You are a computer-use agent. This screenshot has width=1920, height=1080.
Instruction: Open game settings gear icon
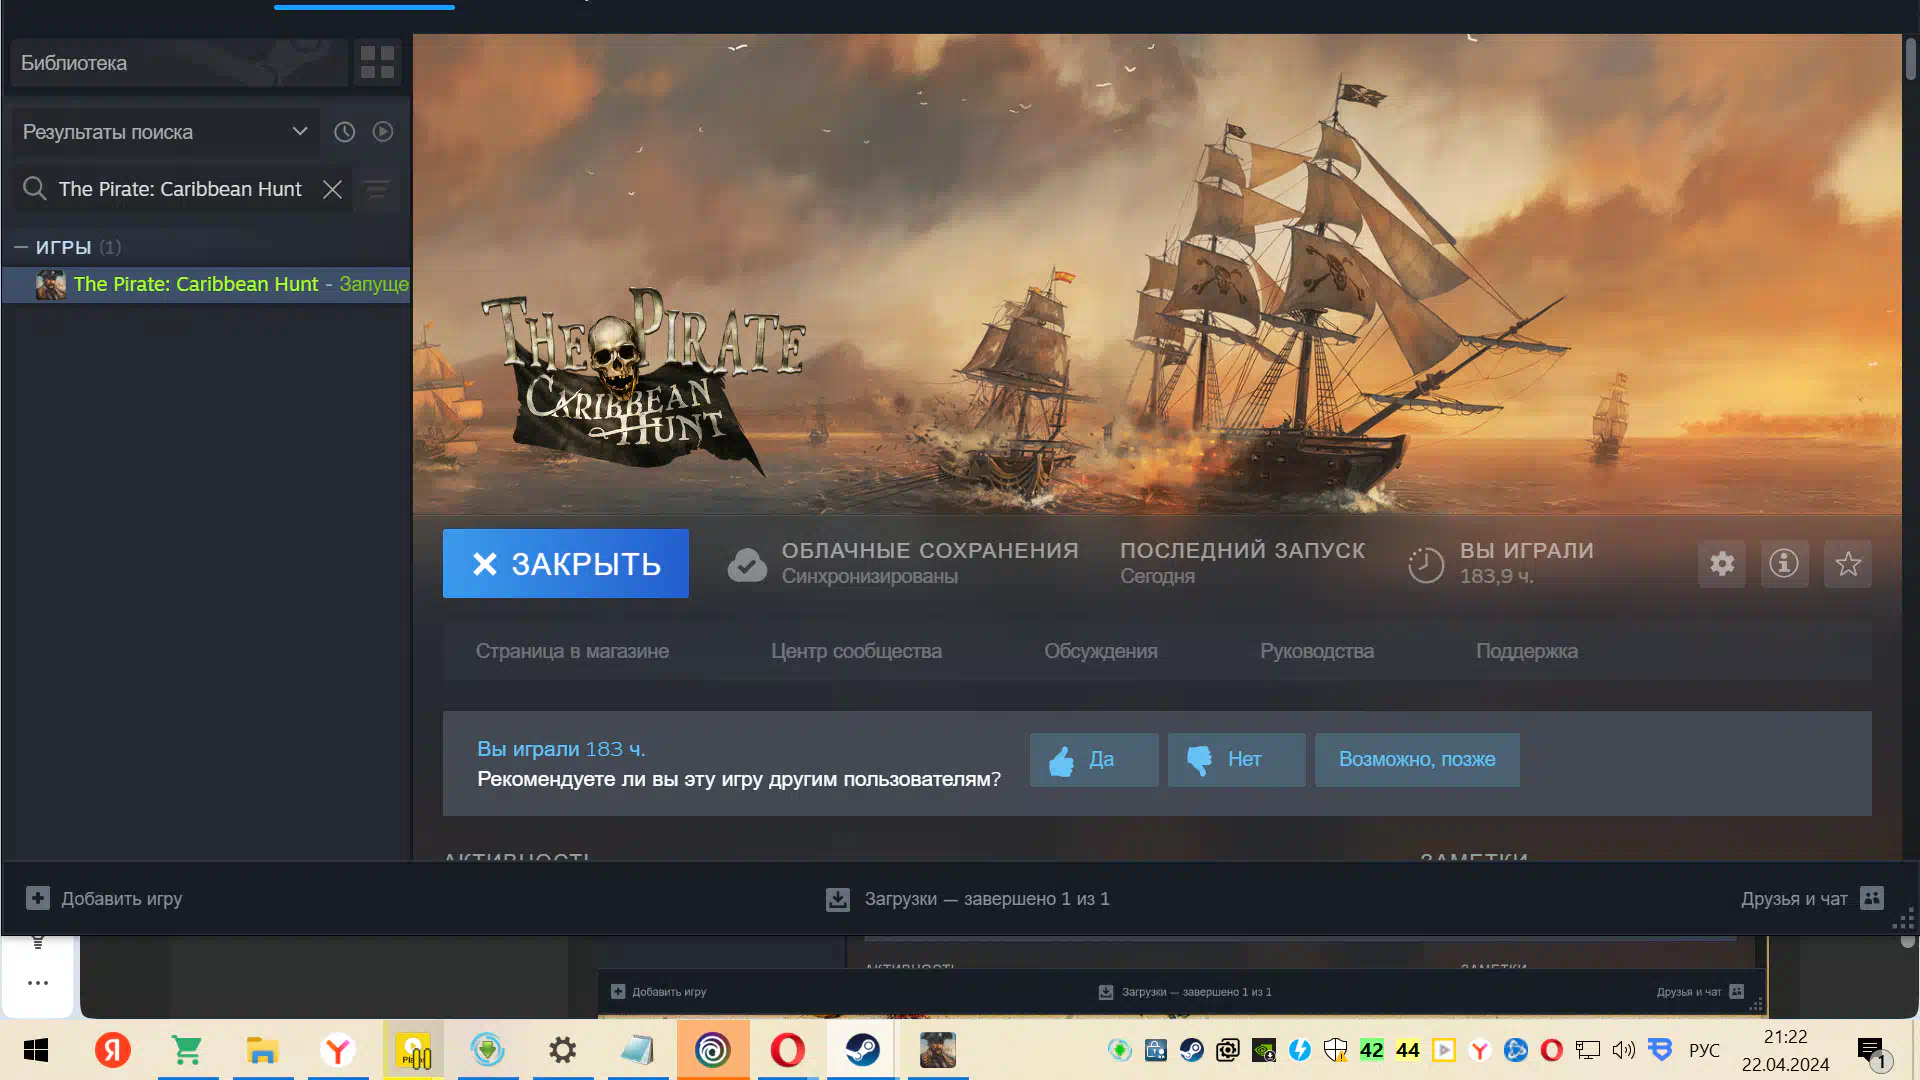(x=1722, y=564)
